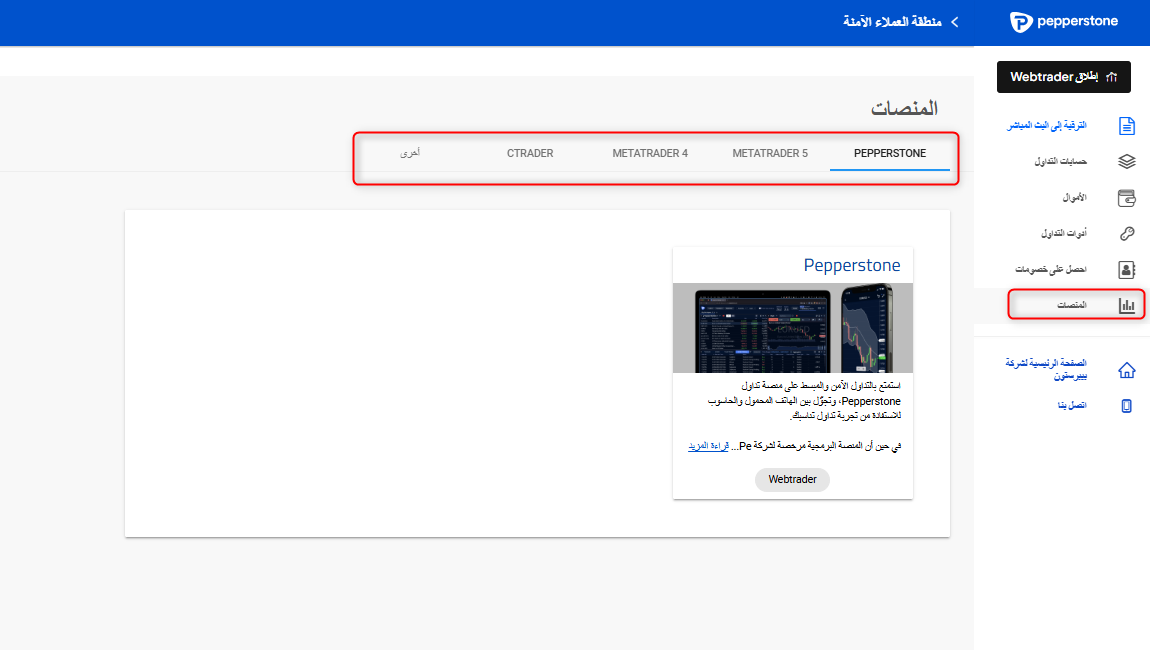
Task: Click the back chevron beside secure client area
Action: coord(955,22)
